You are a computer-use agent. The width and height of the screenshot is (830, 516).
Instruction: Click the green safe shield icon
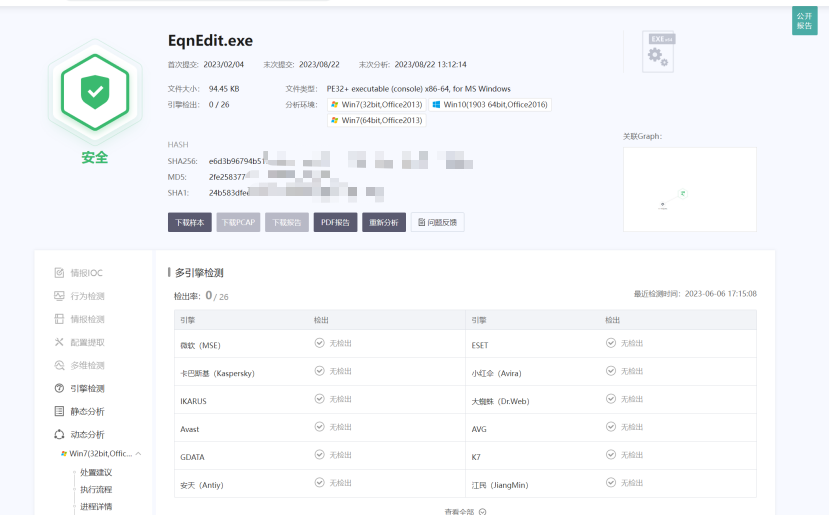(x=94, y=92)
